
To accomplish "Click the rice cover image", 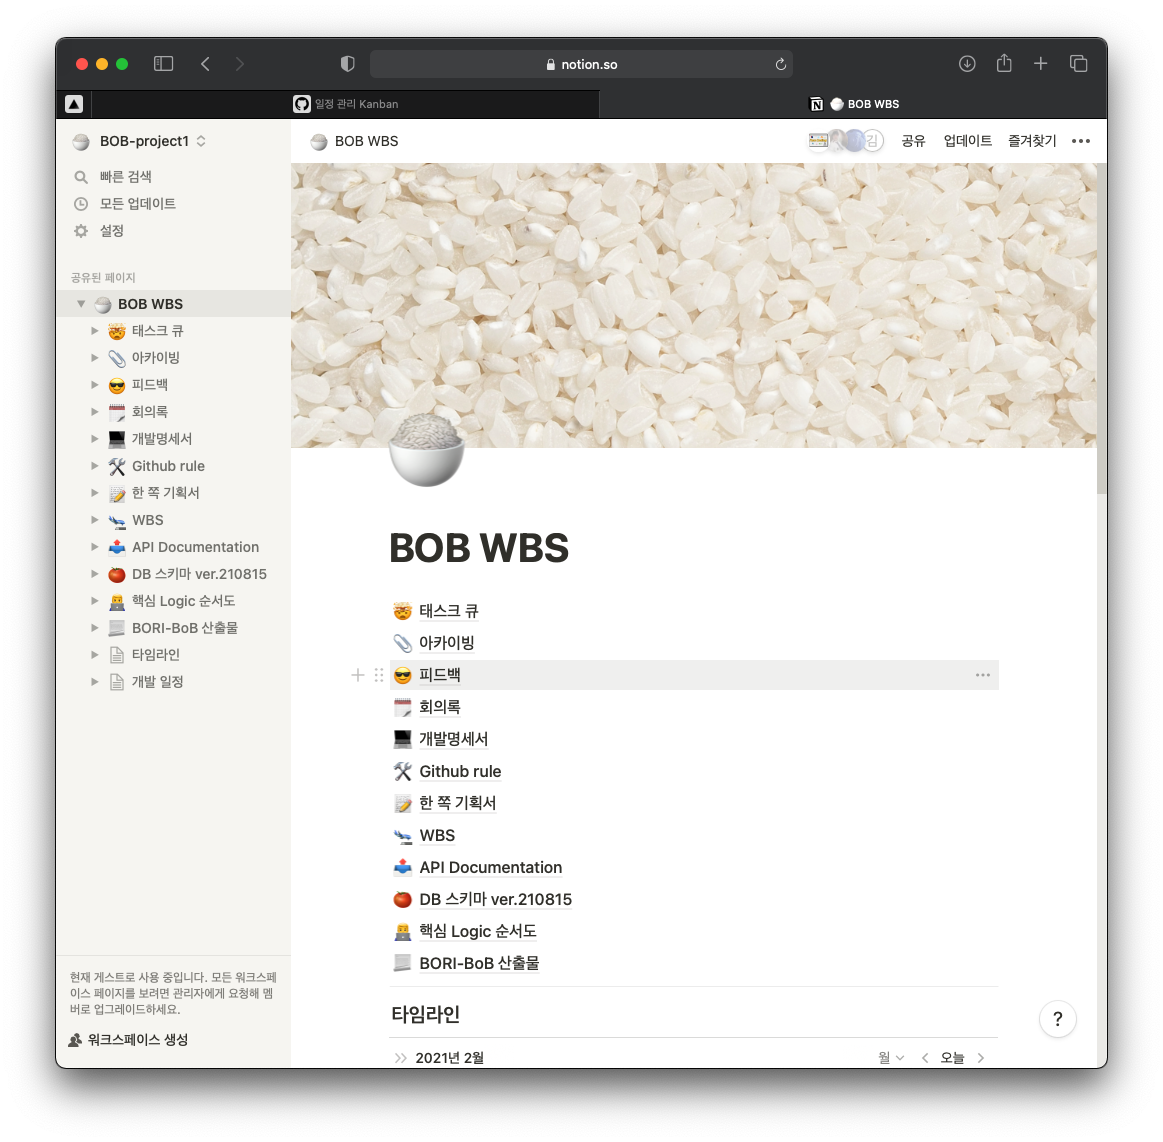I will point(693,305).
